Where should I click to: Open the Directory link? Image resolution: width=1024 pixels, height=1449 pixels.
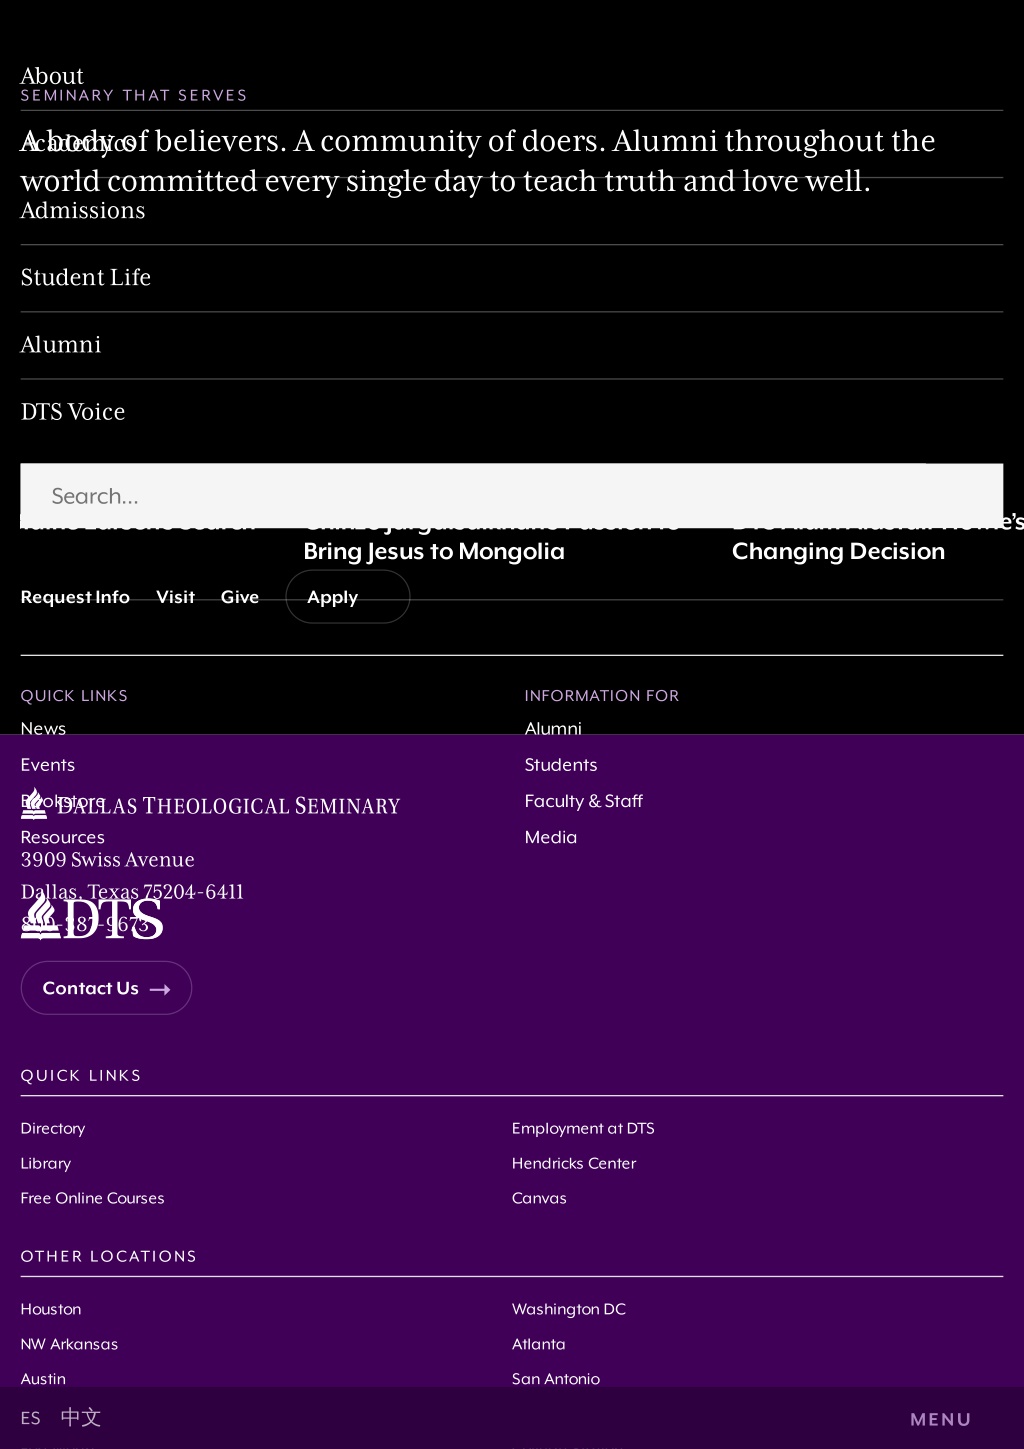[x=53, y=1128]
